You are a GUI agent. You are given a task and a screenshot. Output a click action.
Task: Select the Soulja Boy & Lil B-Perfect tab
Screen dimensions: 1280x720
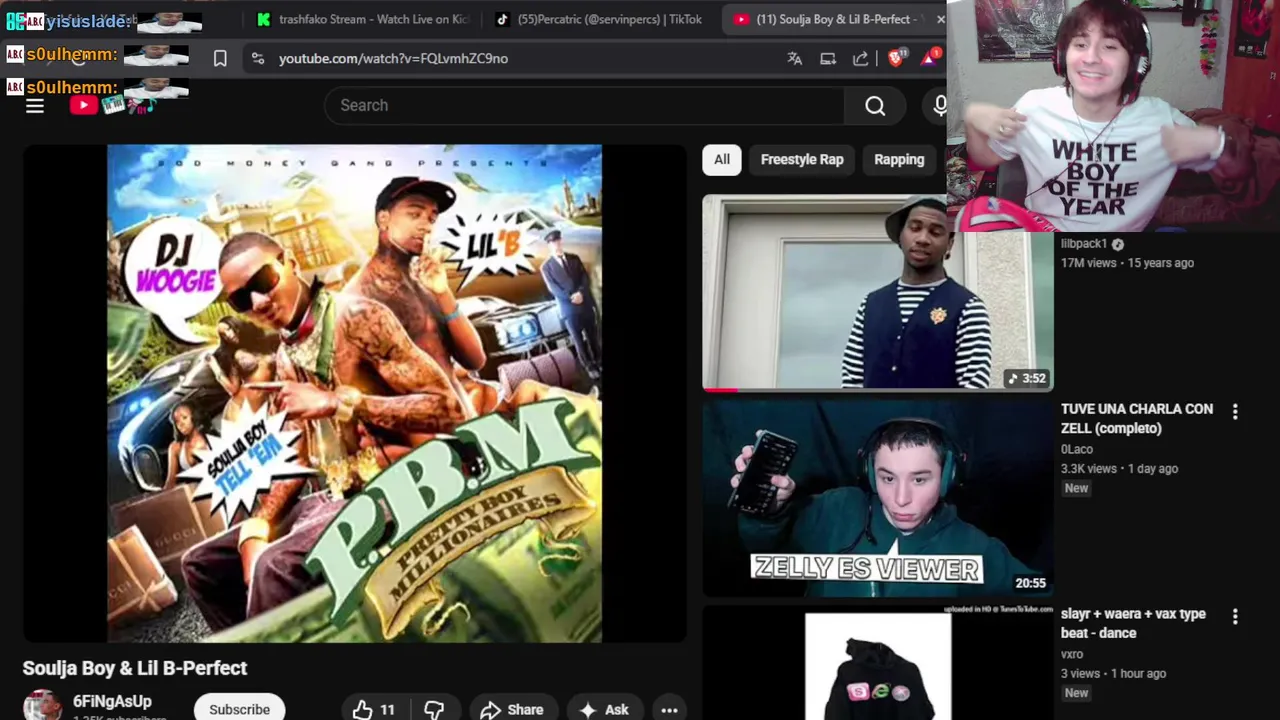coord(830,19)
